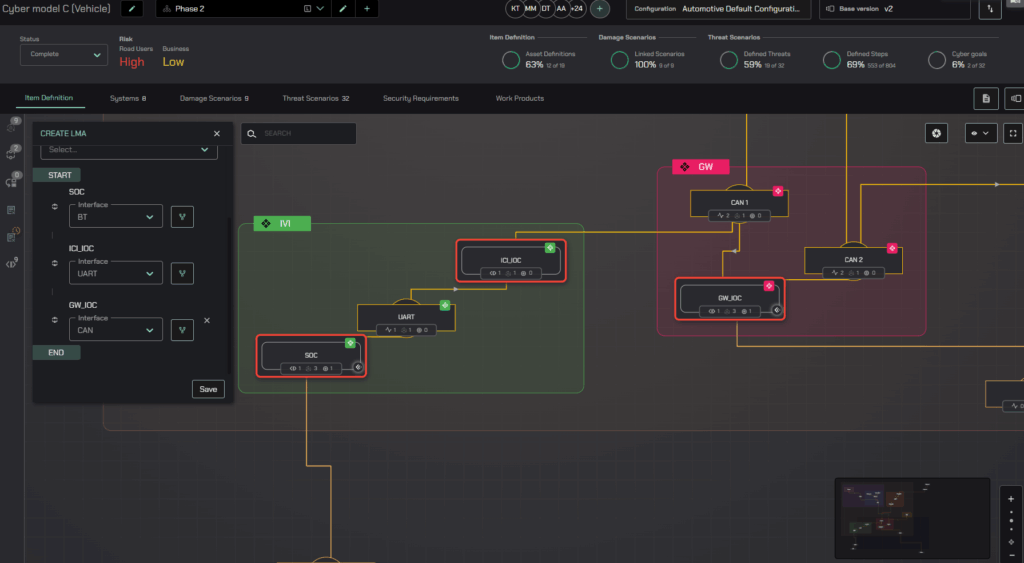
Task: Open the sidebar notes list icon
Action: (x=11, y=210)
